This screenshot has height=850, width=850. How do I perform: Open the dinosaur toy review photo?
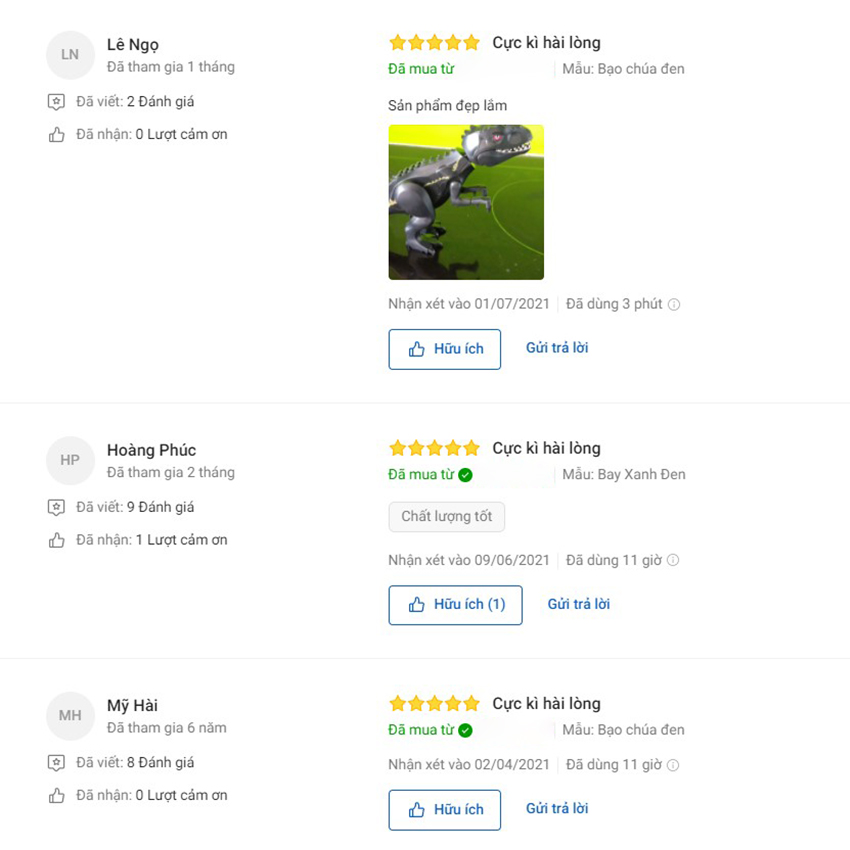[466, 202]
